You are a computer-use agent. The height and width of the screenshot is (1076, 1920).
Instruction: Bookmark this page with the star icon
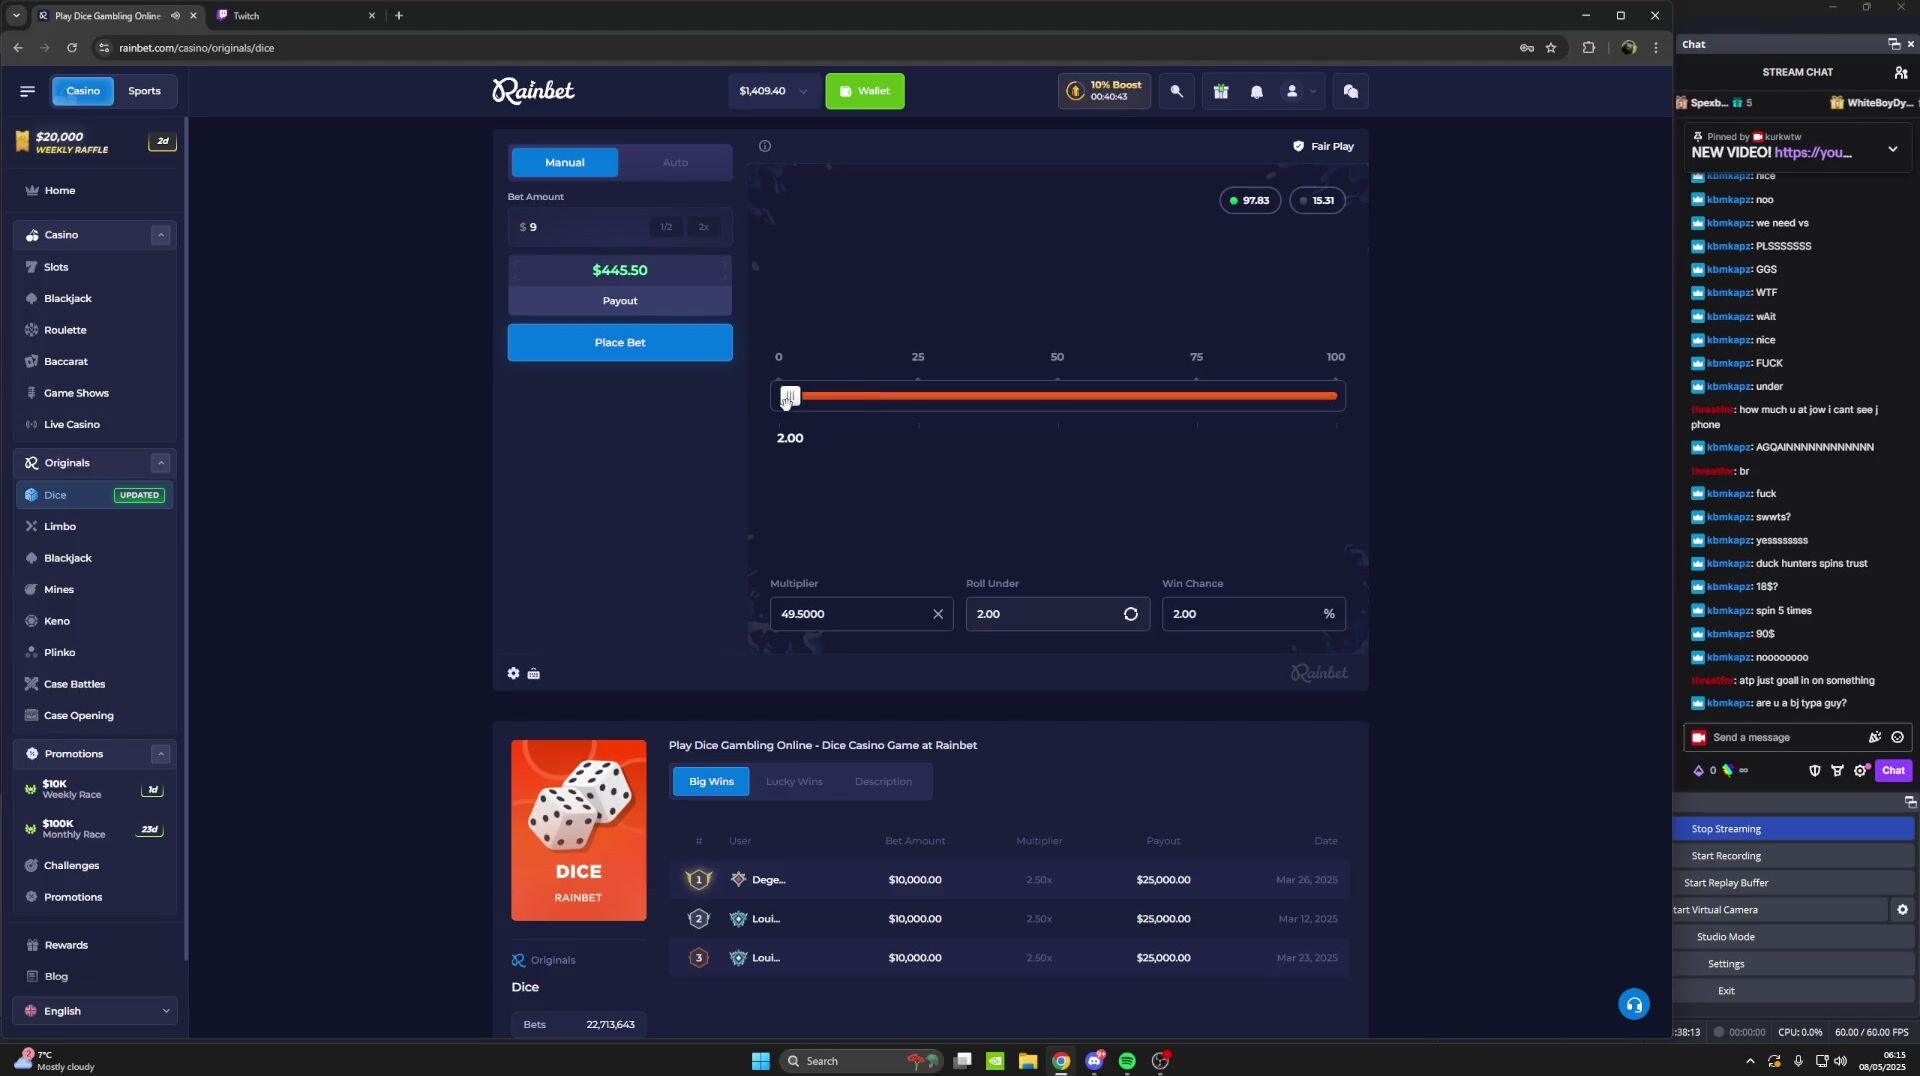1551,47
